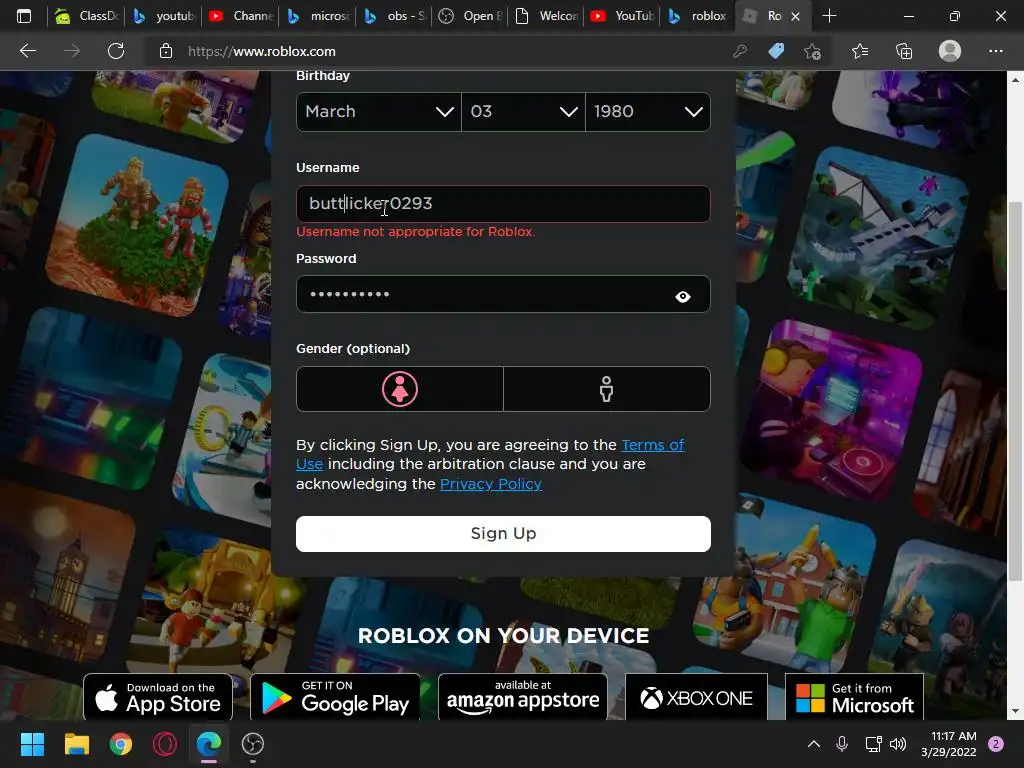The image size is (1024, 768).
Task: Switch to the YouTube tab
Action: [x=623, y=16]
